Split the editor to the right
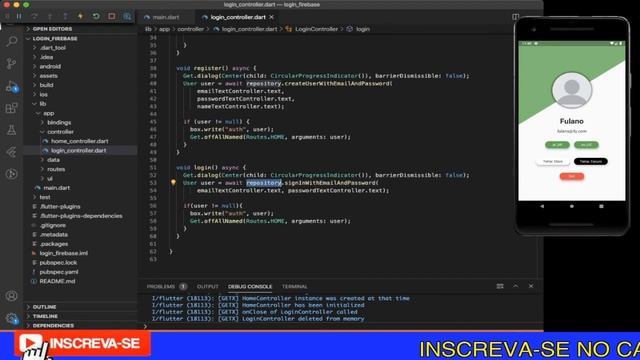The height and width of the screenshot is (360, 640). [x=516, y=17]
